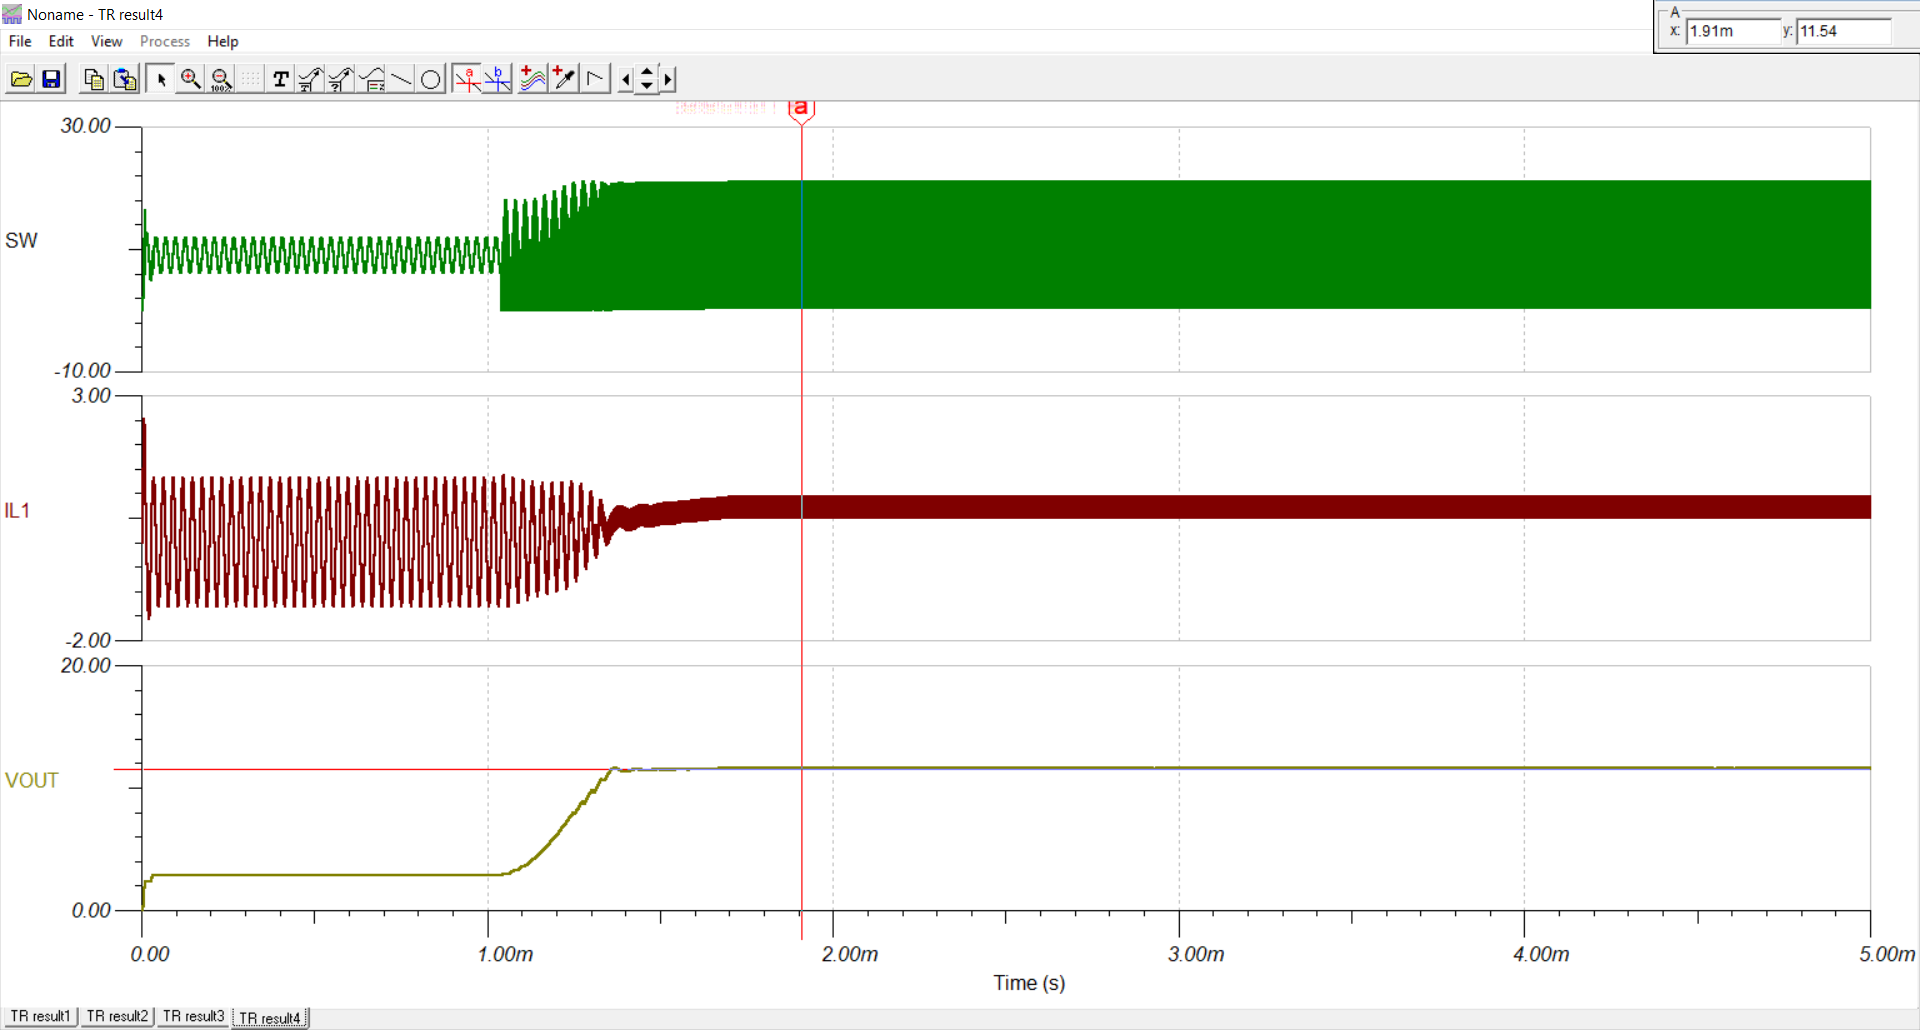Select the Circle drawing tool
This screenshot has width=1920, height=1030.
tap(431, 79)
